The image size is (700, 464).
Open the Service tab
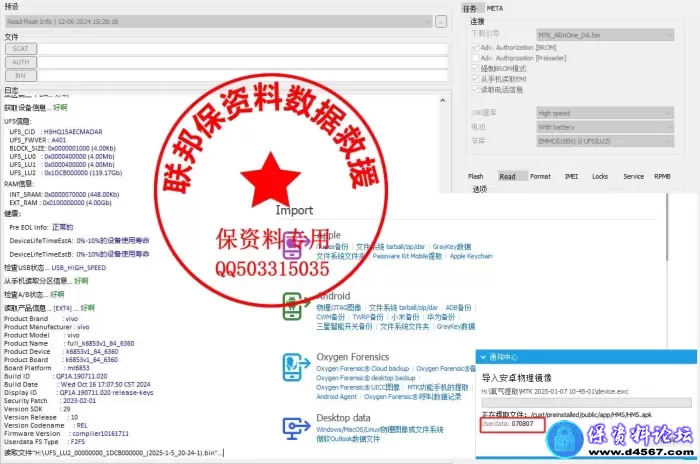pos(633,176)
